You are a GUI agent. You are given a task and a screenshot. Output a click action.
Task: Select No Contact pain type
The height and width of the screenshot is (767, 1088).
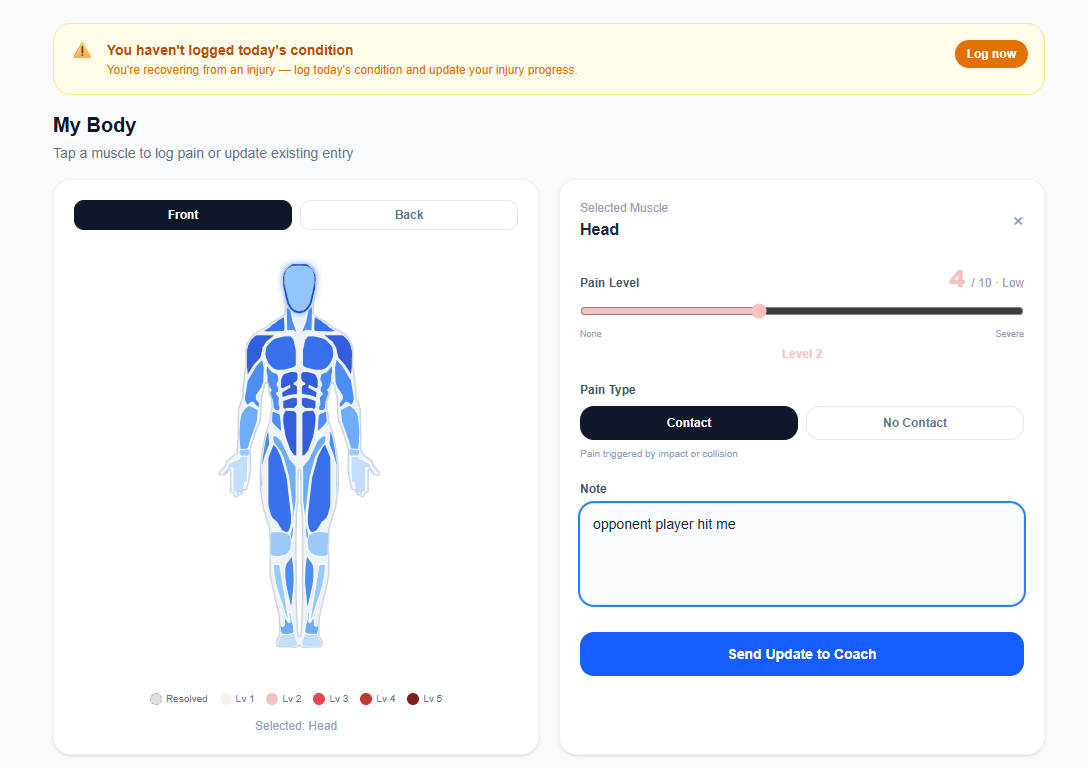point(915,423)
